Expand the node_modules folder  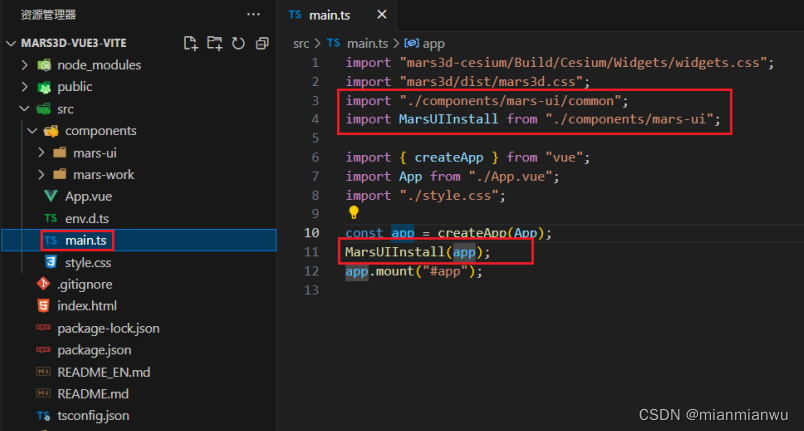tap(99, 65)
